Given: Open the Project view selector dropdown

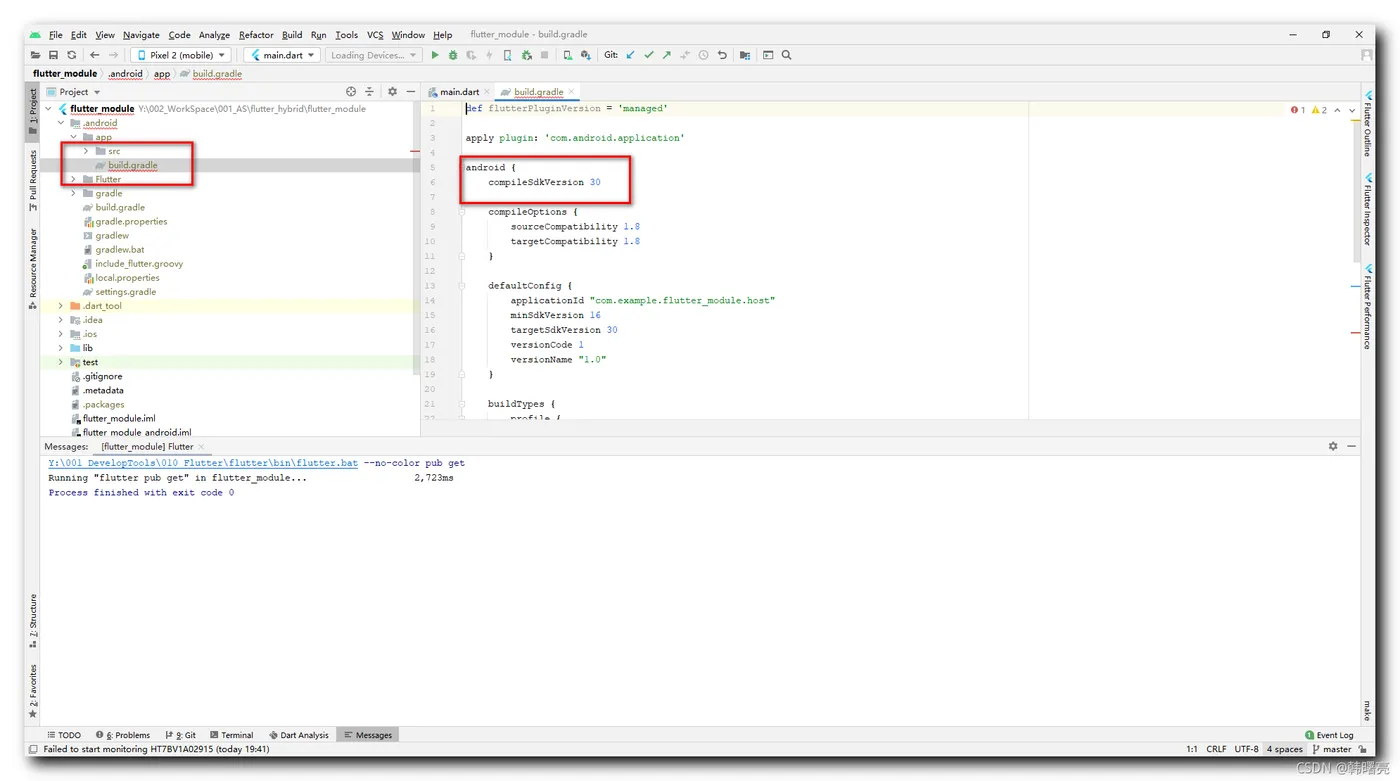Looking at the screenshot, I should pyautogui.click(x=73, y=91).
